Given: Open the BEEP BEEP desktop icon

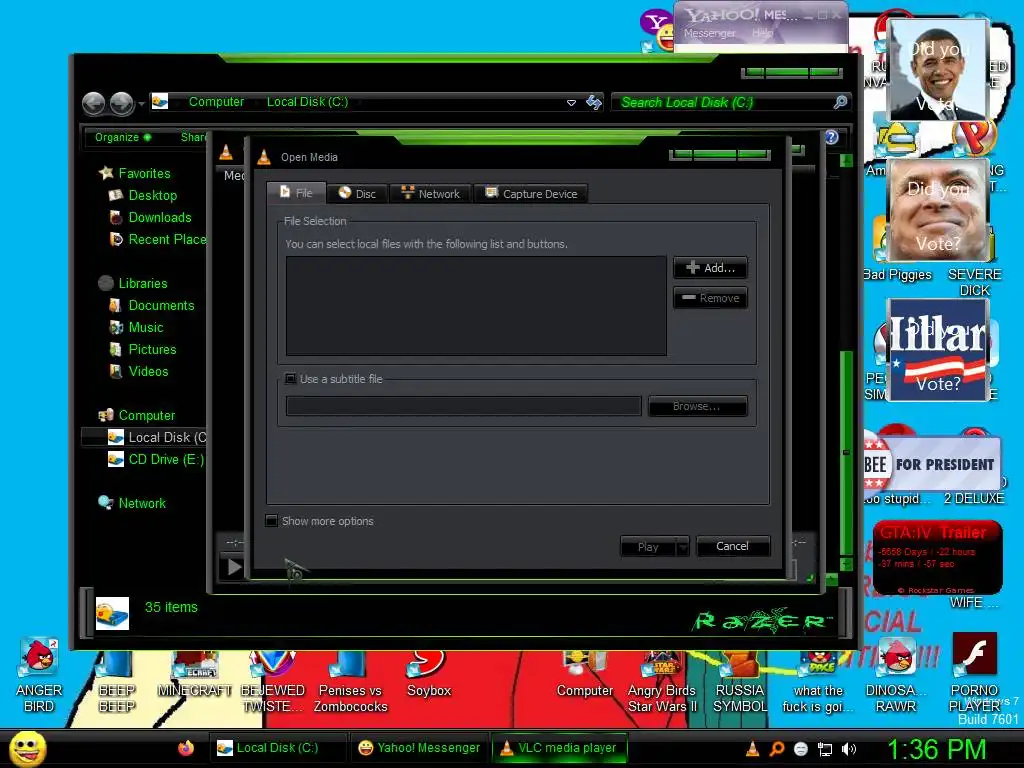Looking at the screenshot, I should (x=116, y=682).
